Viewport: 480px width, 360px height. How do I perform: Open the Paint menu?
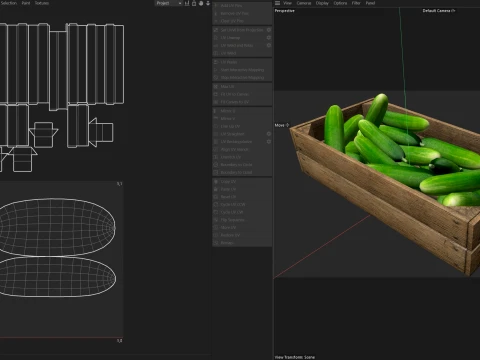point(26,3)
